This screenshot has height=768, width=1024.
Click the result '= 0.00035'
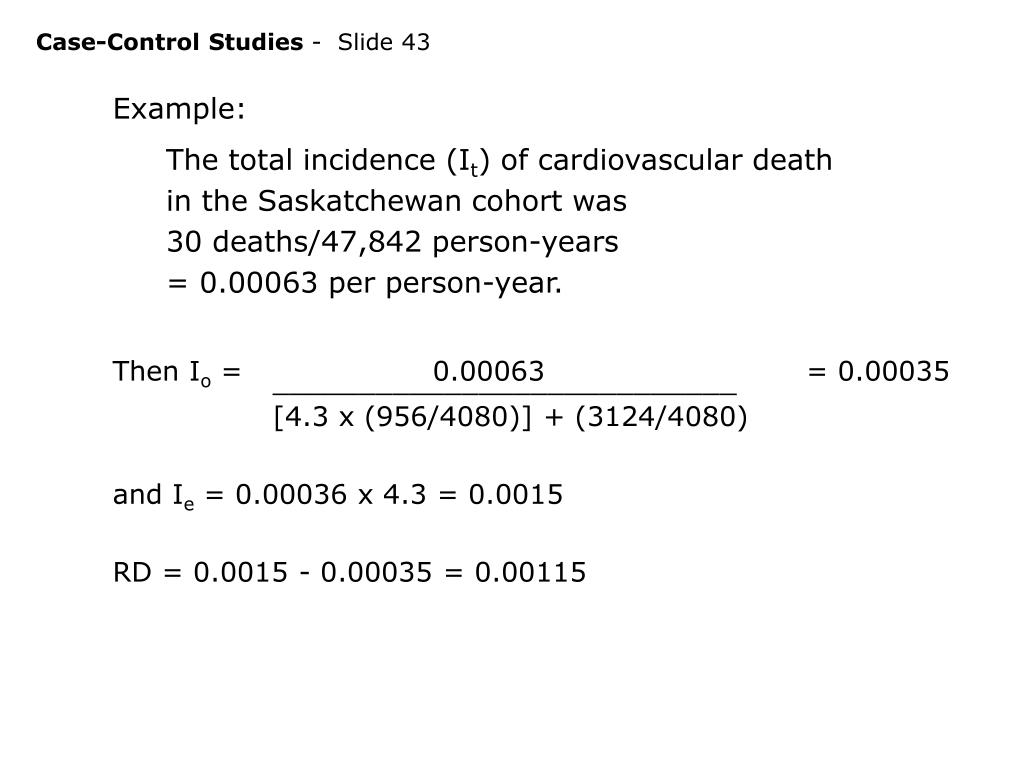click(x=878, y=372)
